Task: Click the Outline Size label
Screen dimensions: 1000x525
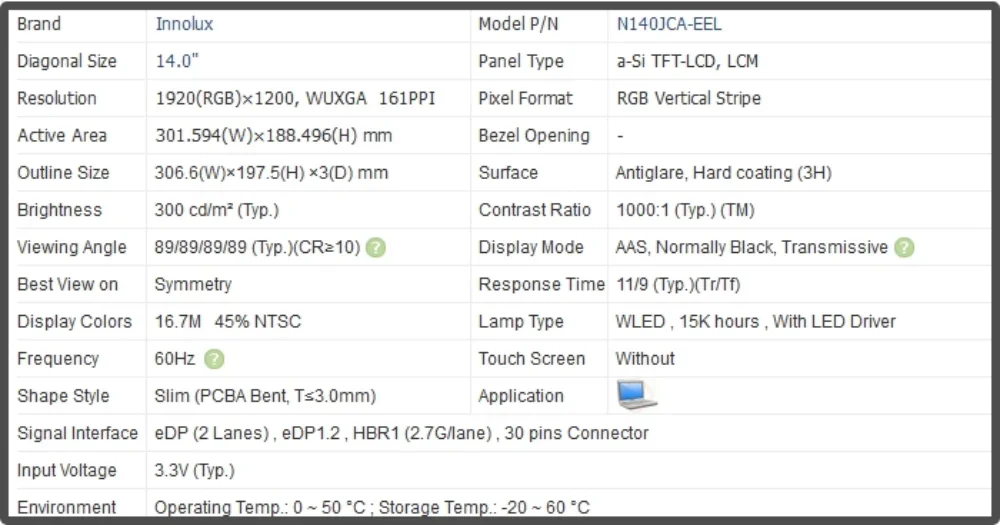Action: tap(63, 173)
